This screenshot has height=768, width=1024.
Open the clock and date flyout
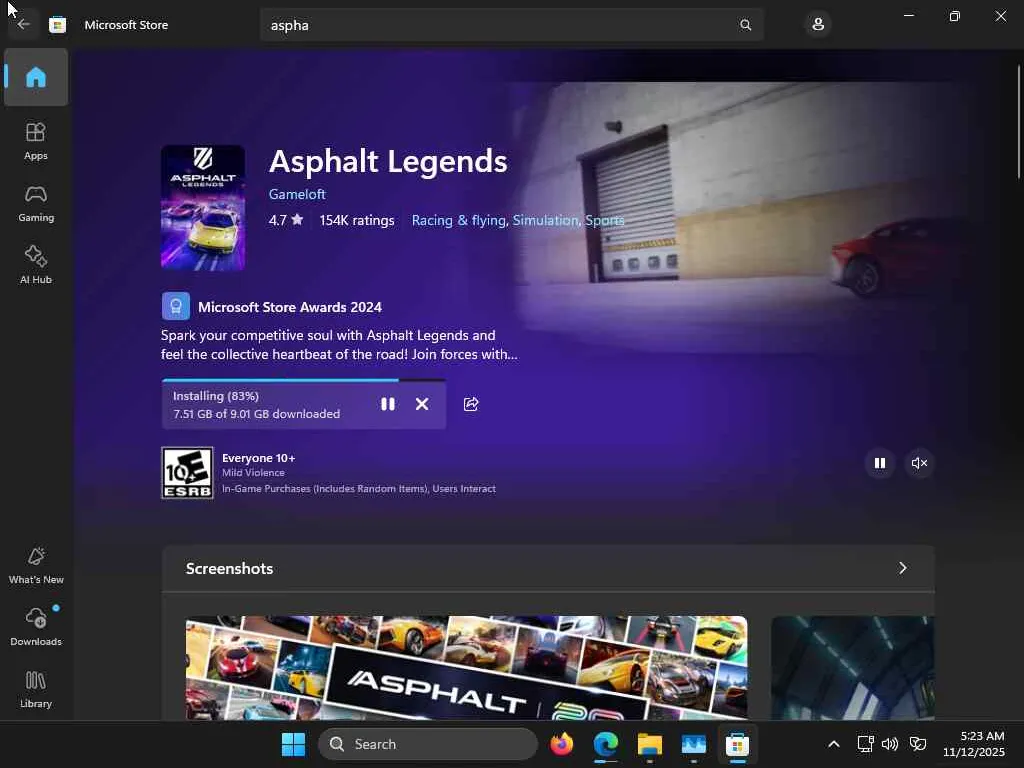[974, 744]
